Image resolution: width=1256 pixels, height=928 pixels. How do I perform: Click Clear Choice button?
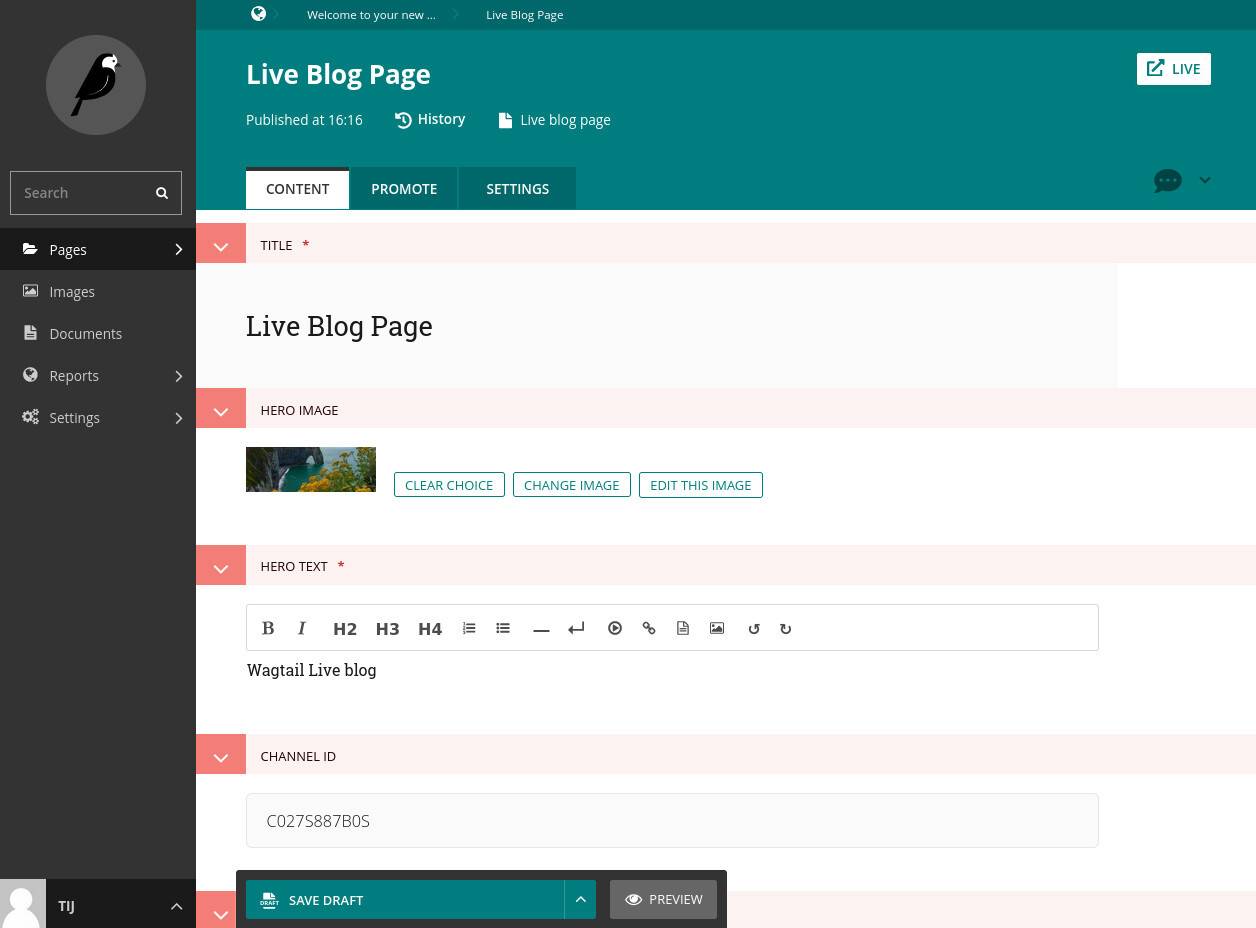coord(449,485)
